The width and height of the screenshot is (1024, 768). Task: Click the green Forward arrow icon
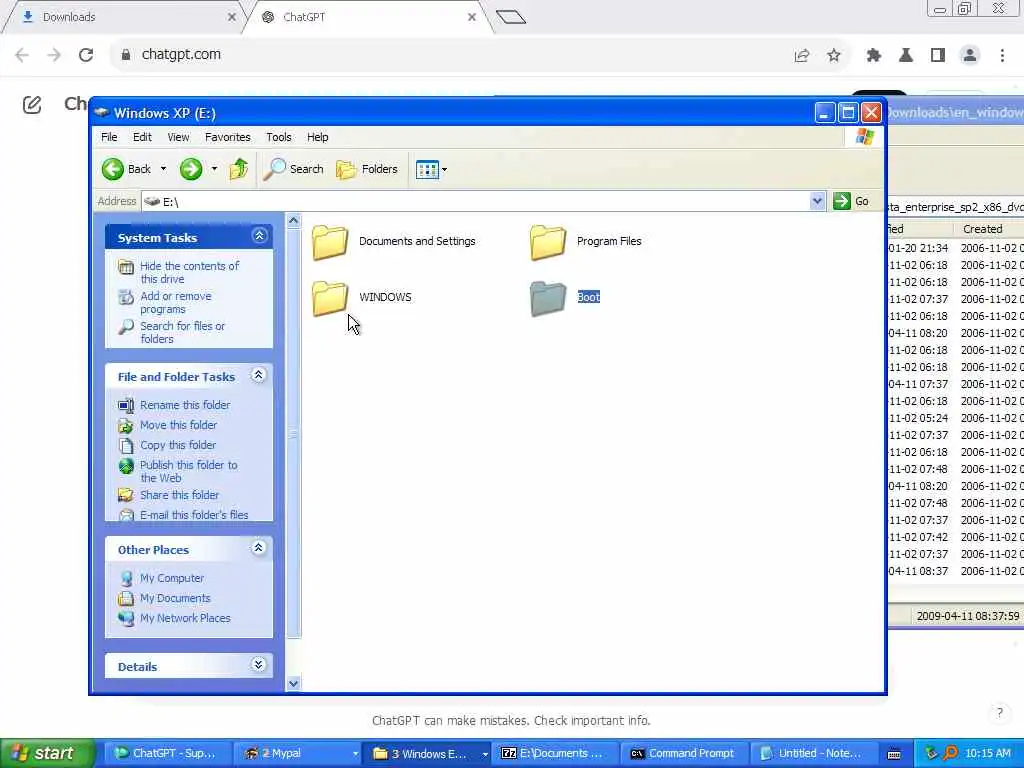click(191, 169)
